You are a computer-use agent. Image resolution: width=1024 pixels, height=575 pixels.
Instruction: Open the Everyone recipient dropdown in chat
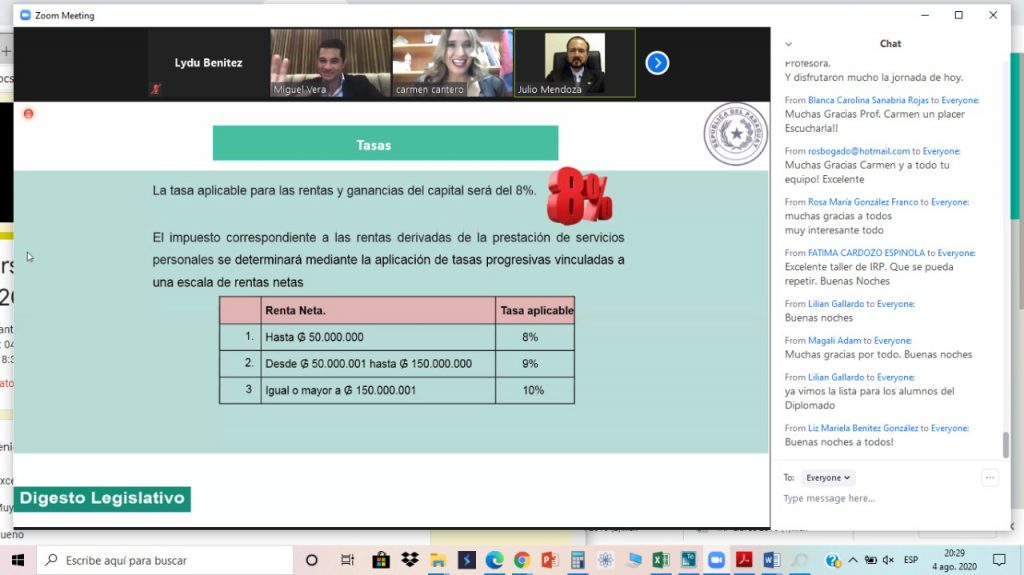(829, 478)
